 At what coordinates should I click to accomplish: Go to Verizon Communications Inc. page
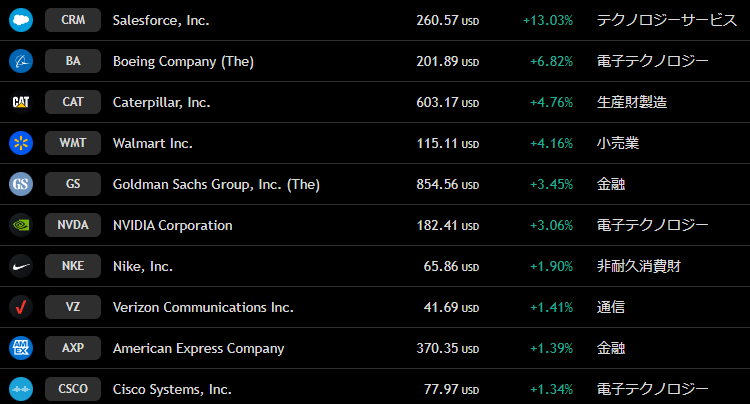click(203, 307)
